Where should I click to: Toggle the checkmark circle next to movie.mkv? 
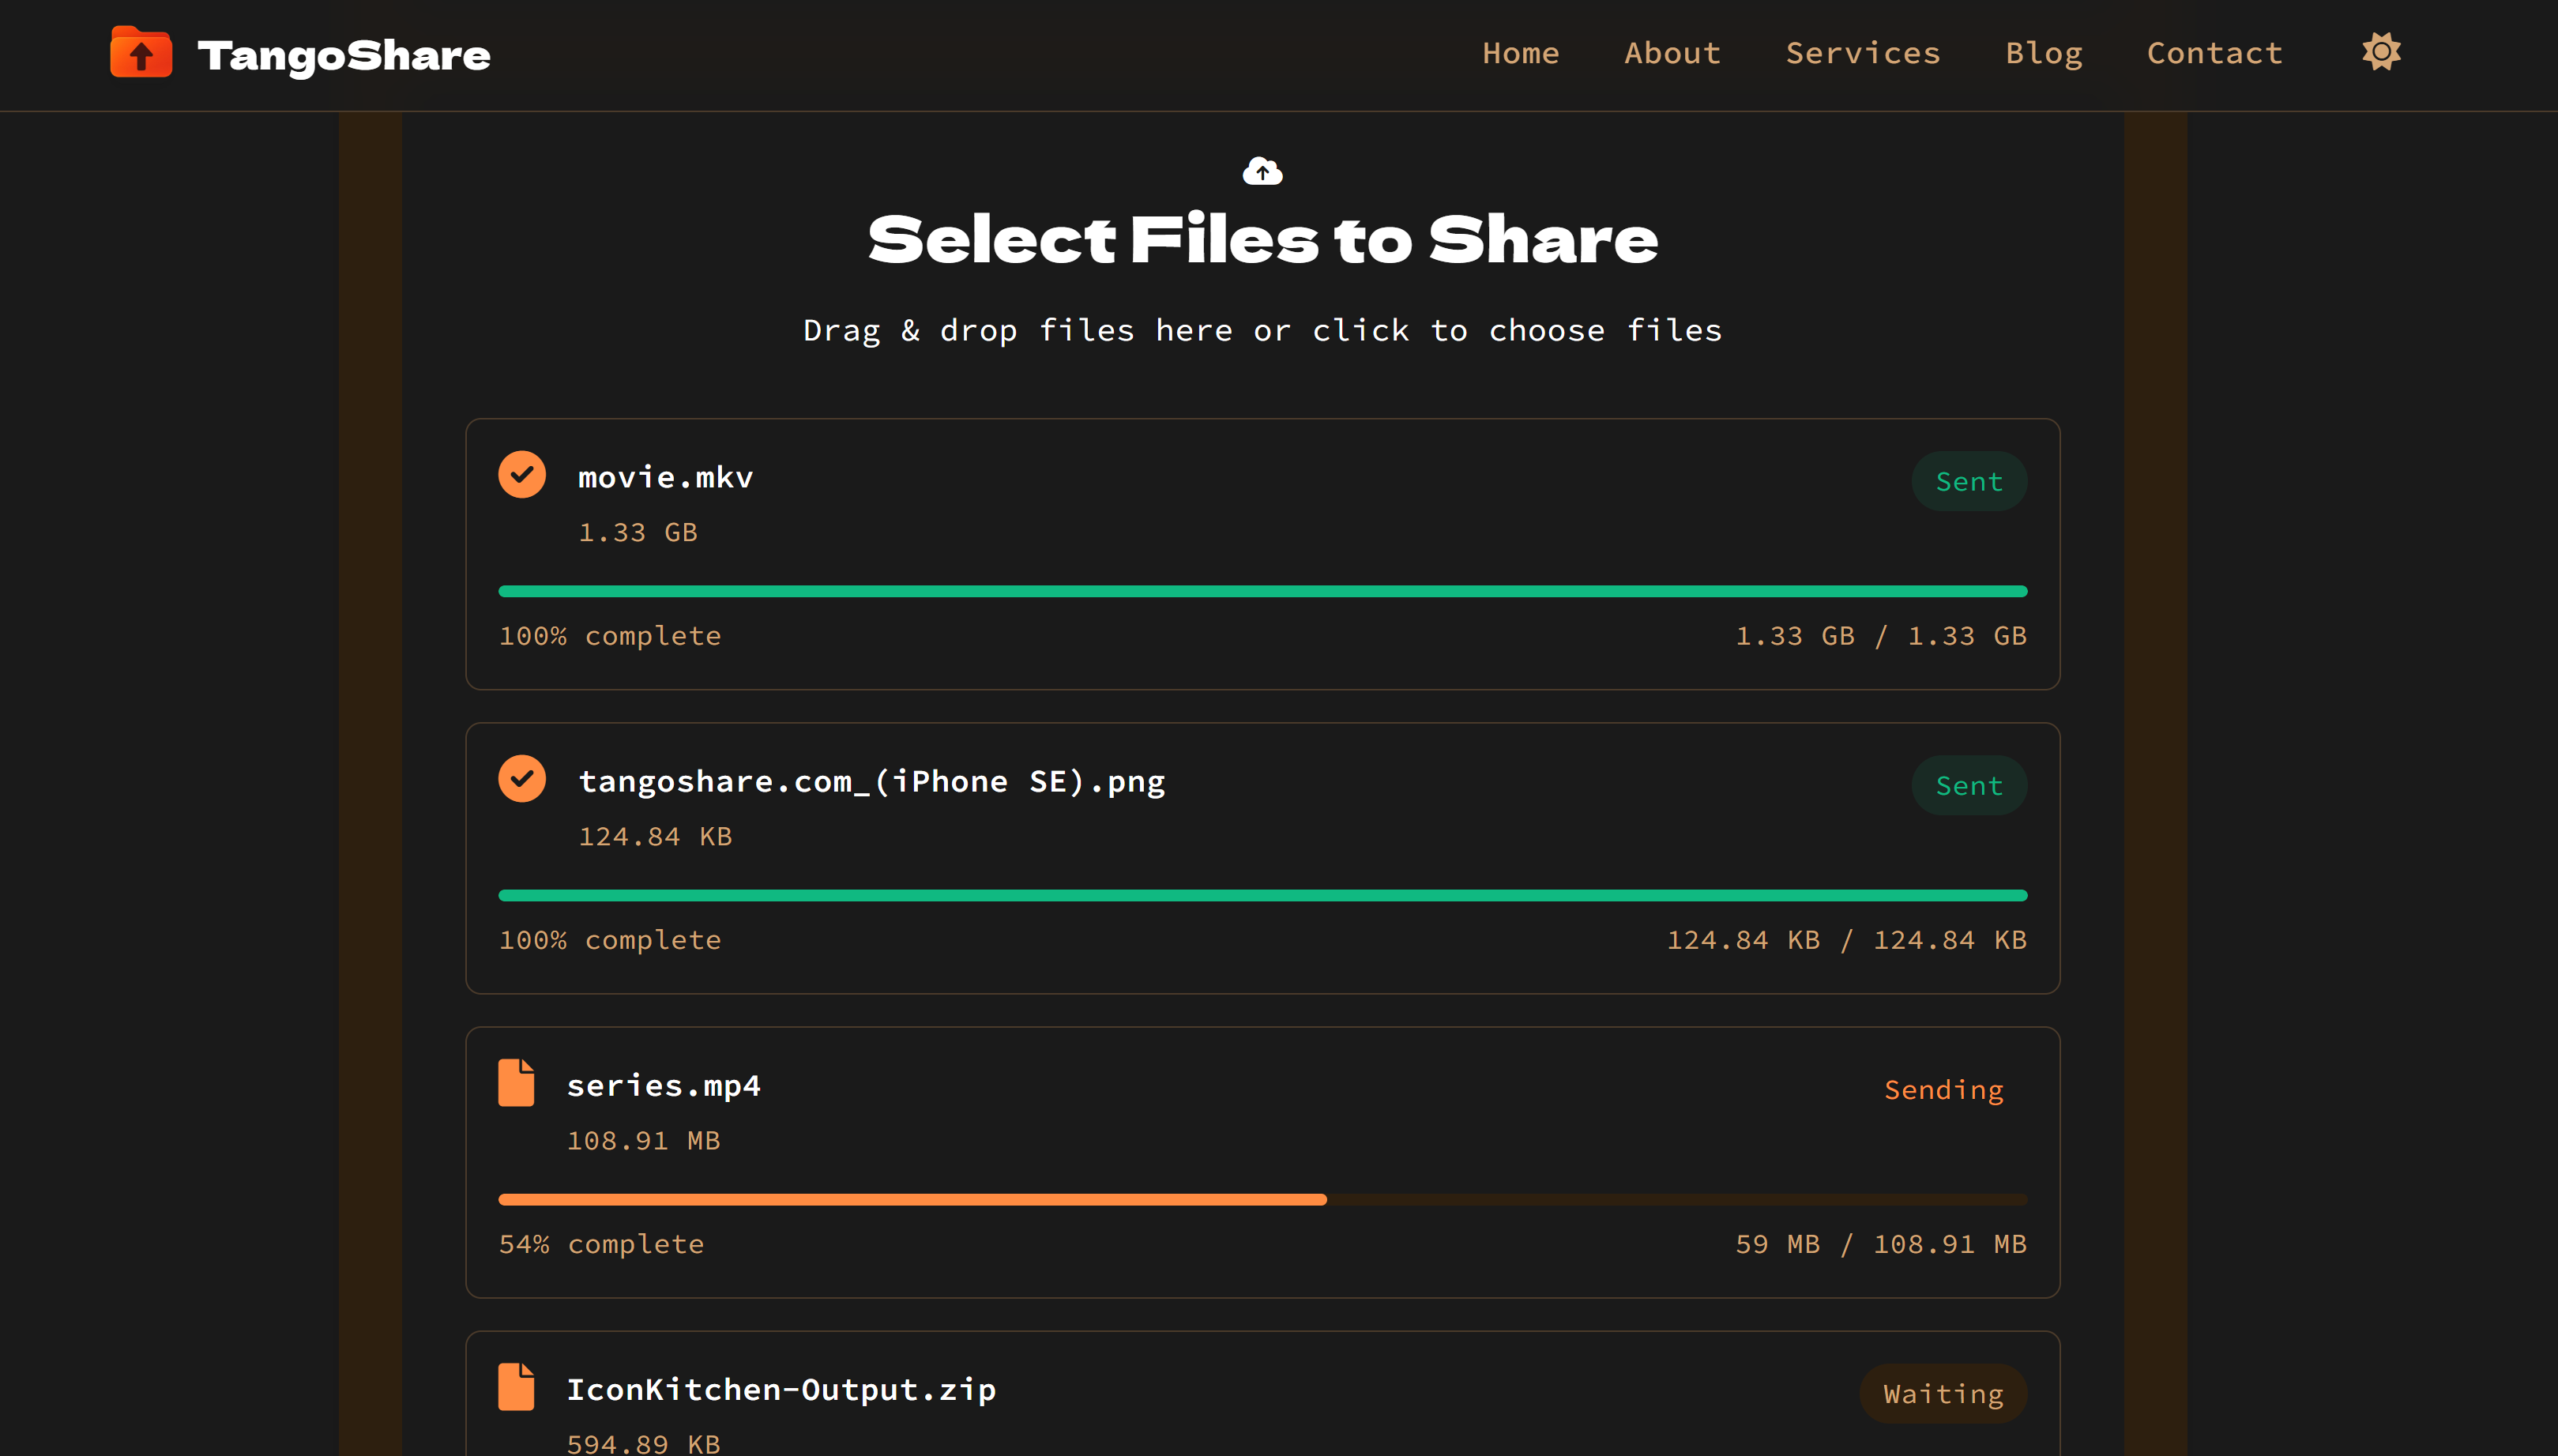pyautogui.click(x=521, y=474)
